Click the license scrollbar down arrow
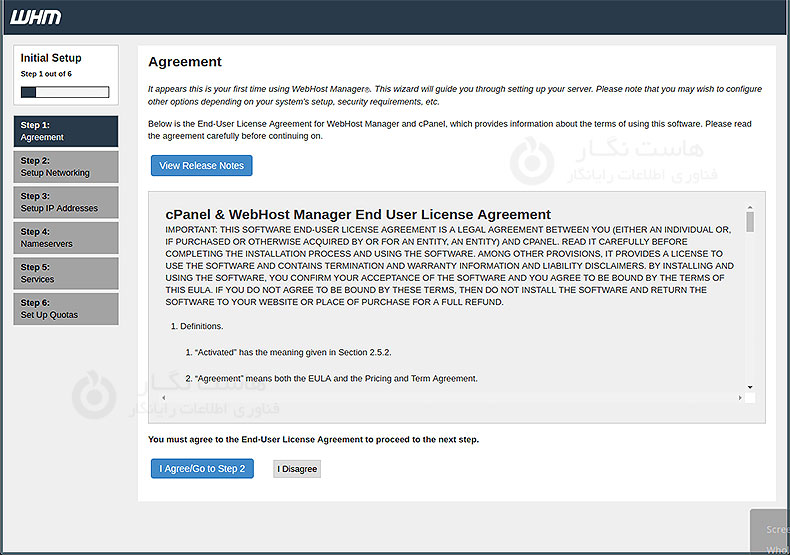Image resolution: width=790 pixels, height=555 pixels. point(750,386)
